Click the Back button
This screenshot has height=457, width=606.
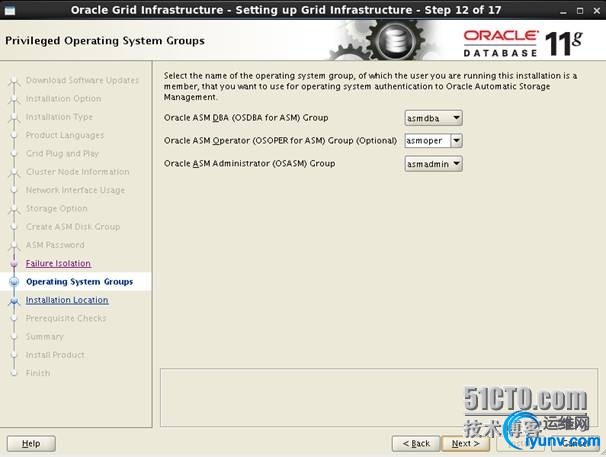416,443
